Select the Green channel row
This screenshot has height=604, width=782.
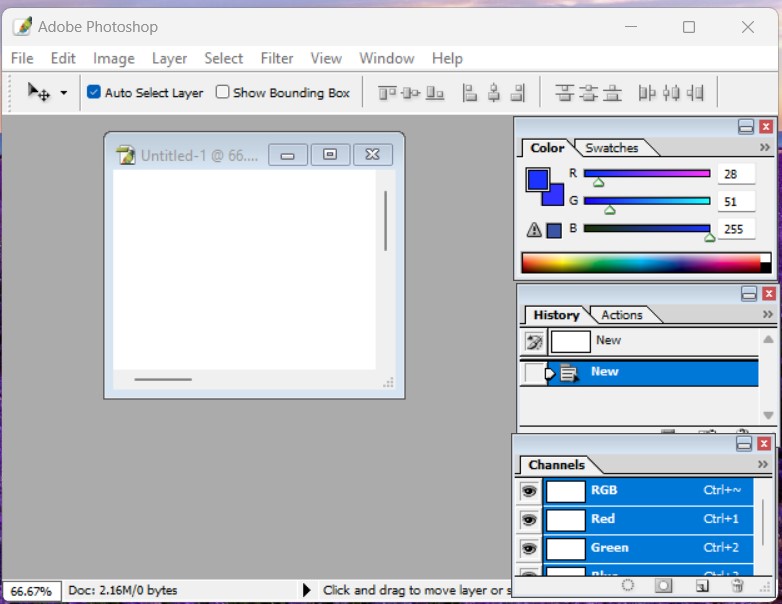click(x=648, y=548)
